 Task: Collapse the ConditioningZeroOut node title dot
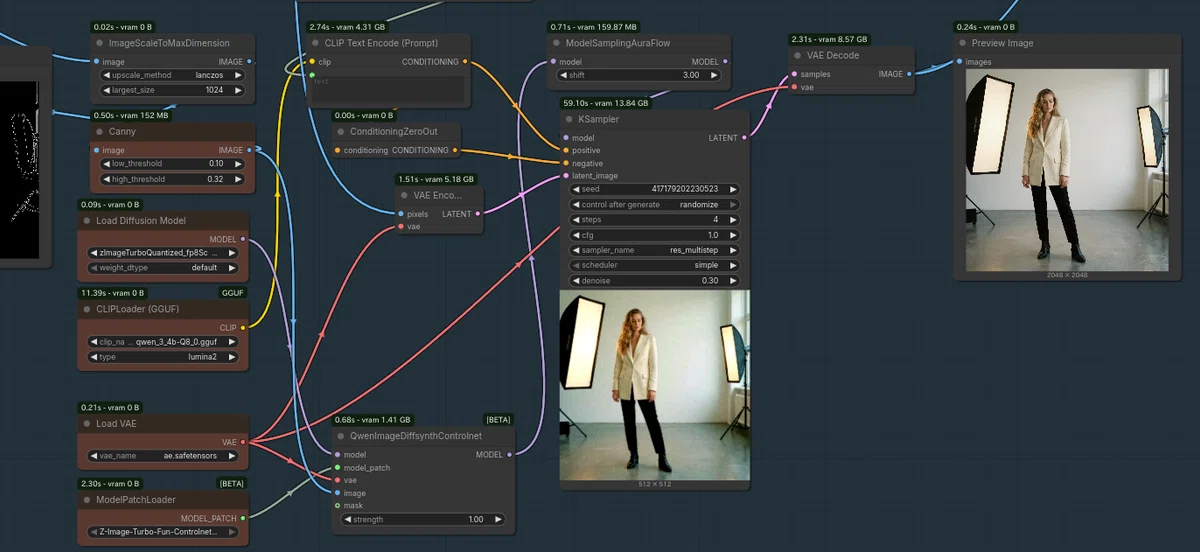click(339, 131)
